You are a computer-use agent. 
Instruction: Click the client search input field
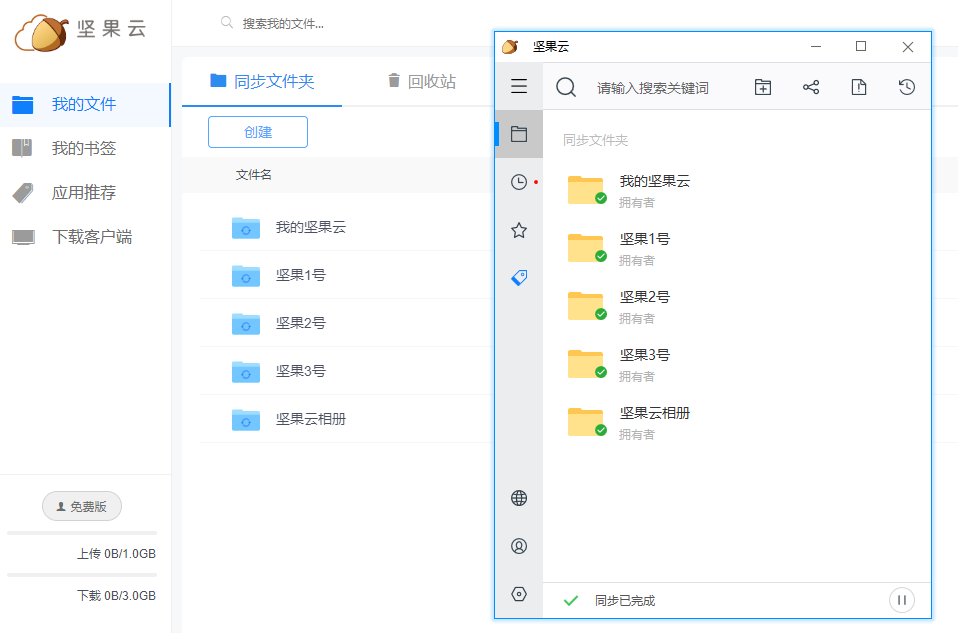[x=660, y=87]
